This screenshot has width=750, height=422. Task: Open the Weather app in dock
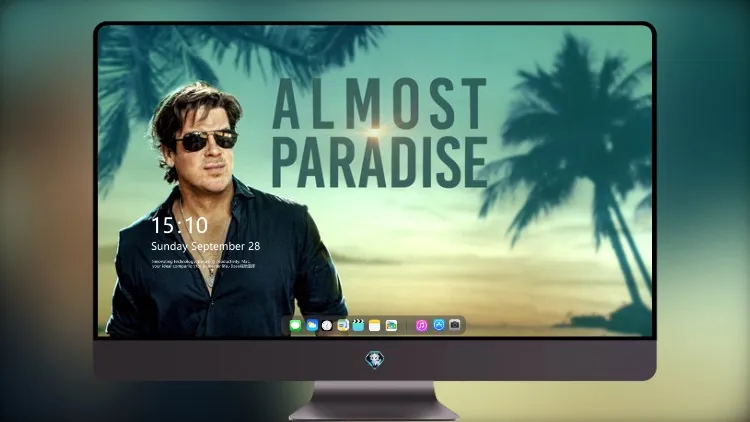pyautogui.click(x=312, y=325)
